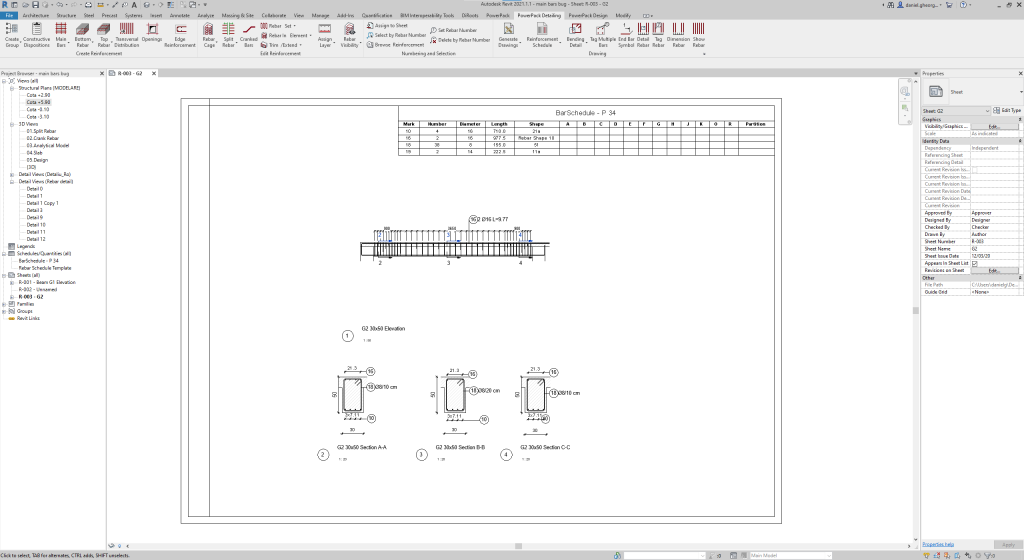Click the Rebar Cage tool
The image size is (1024, 560).
tap(208, 35)
